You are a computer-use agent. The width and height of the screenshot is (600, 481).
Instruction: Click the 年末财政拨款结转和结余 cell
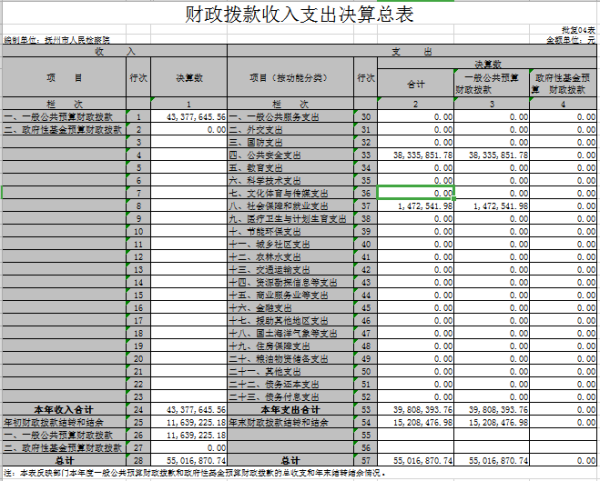pos(290,422)
